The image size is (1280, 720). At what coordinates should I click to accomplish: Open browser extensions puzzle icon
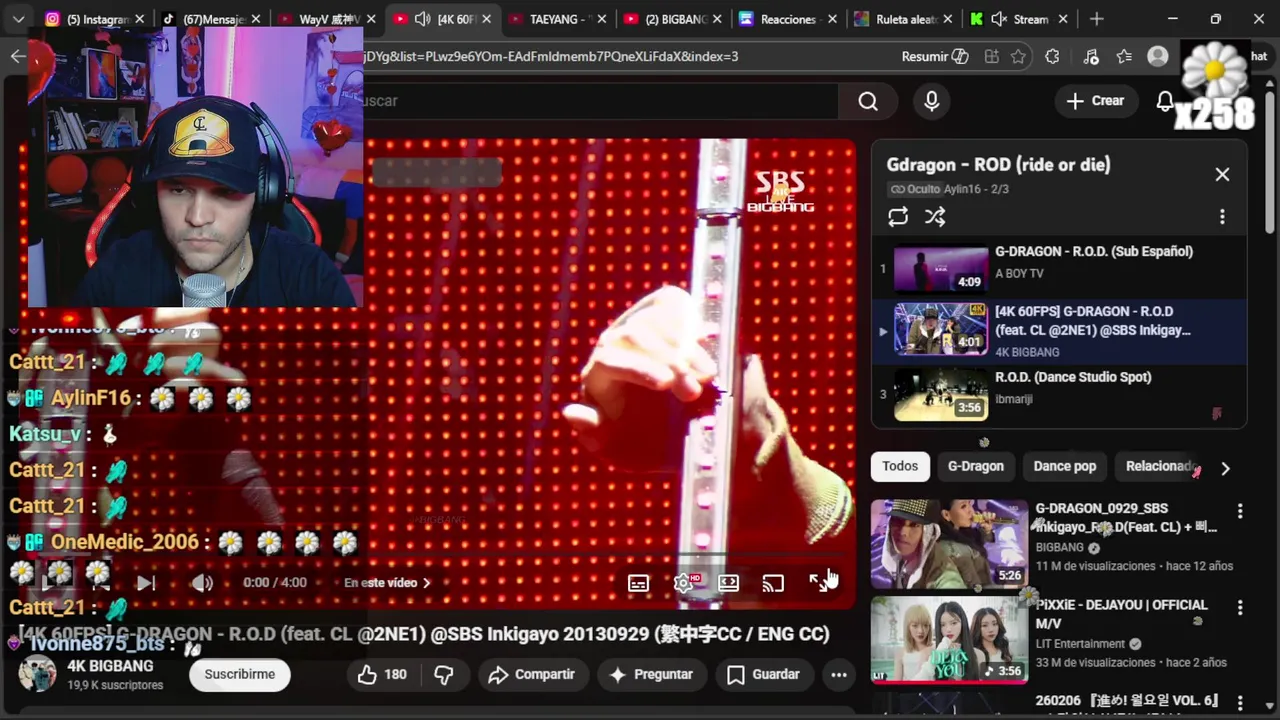(1052, 57)
